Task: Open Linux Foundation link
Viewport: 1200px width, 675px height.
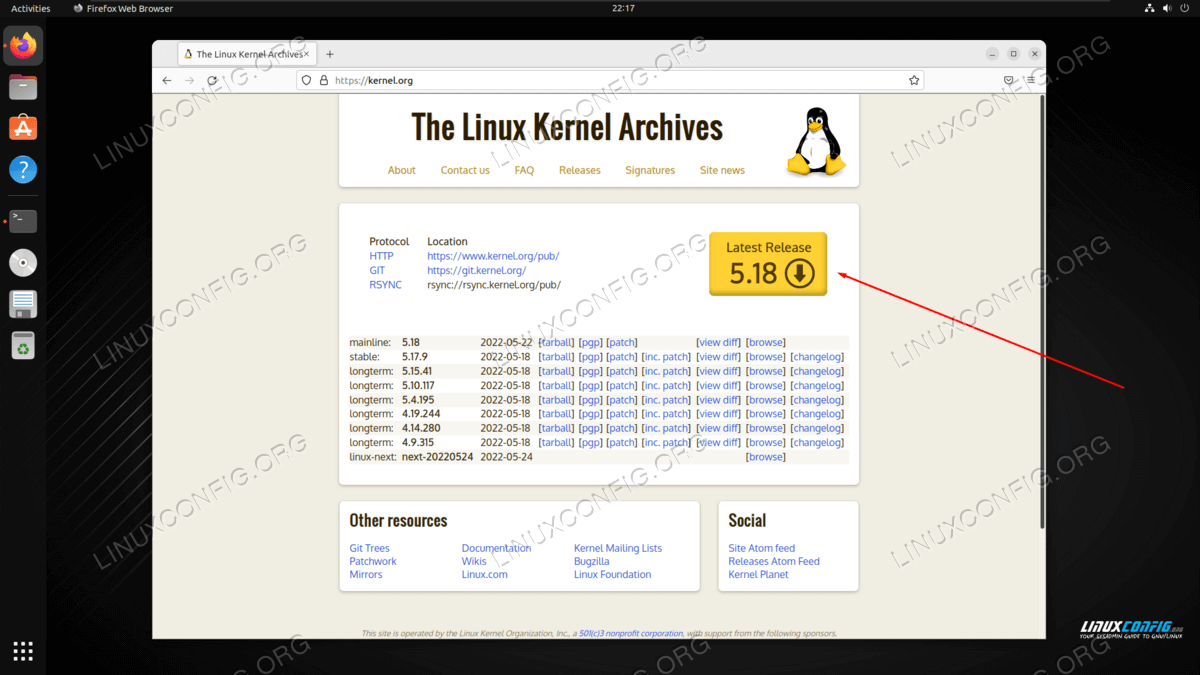Action: (x=613, y=574)
